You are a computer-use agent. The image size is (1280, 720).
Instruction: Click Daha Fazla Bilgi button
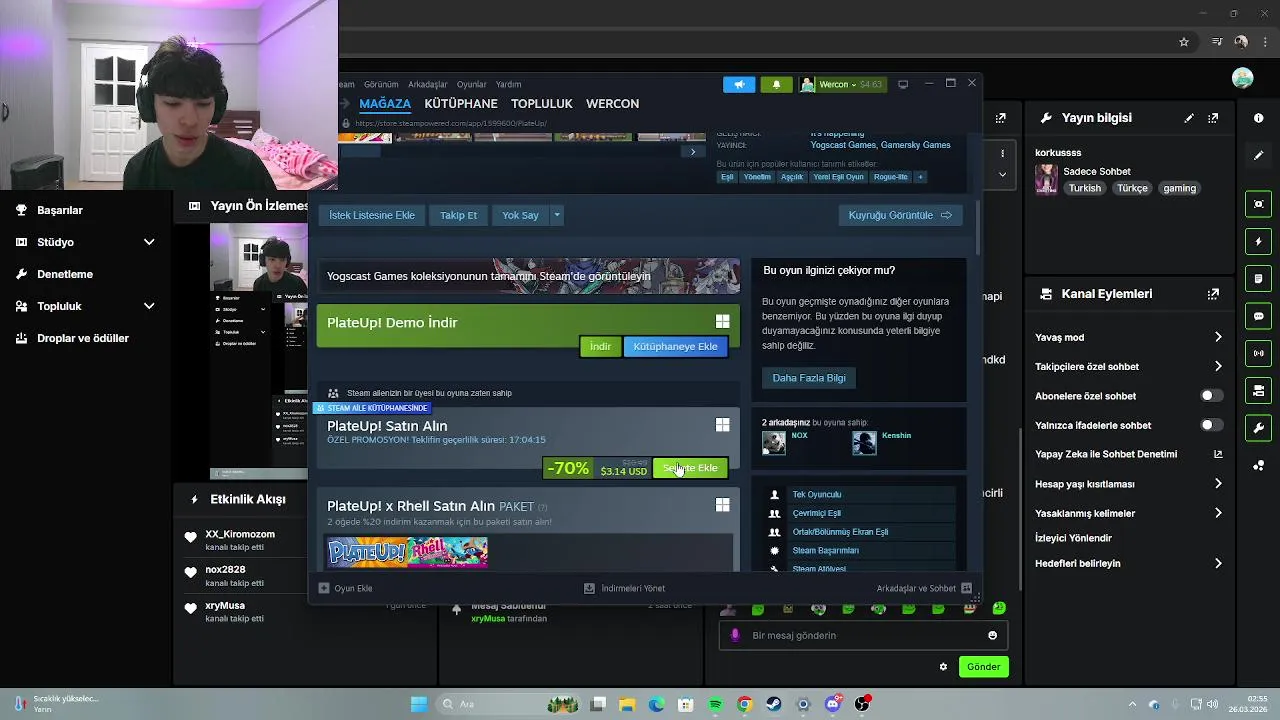(x=809, y=378)
